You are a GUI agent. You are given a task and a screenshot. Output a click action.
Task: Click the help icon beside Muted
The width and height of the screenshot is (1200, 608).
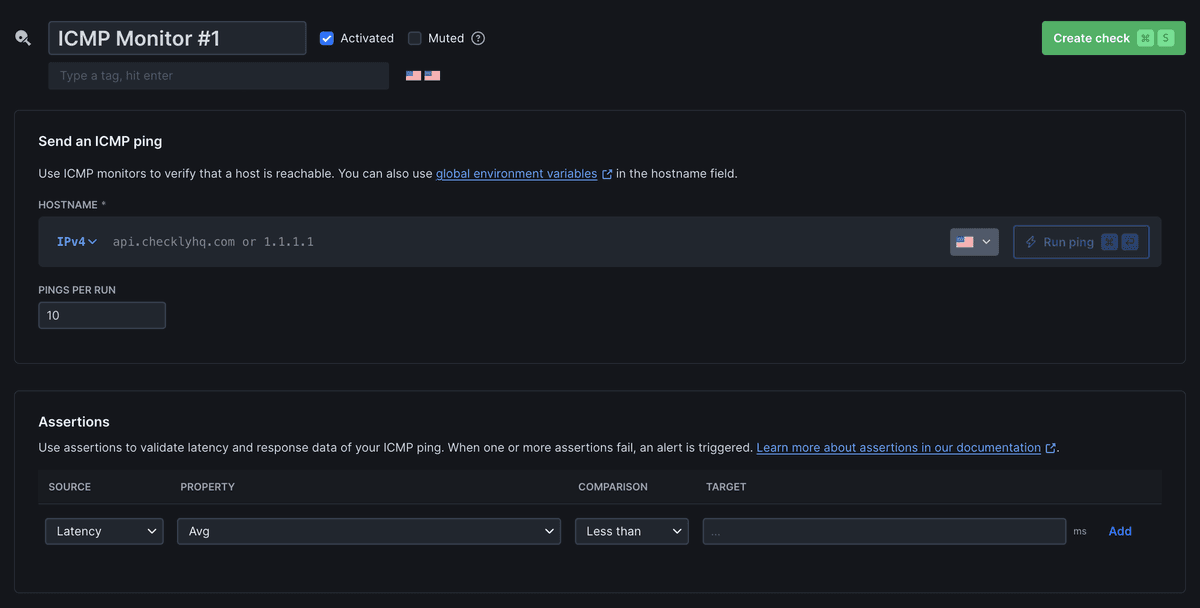(x=478, y=38)
